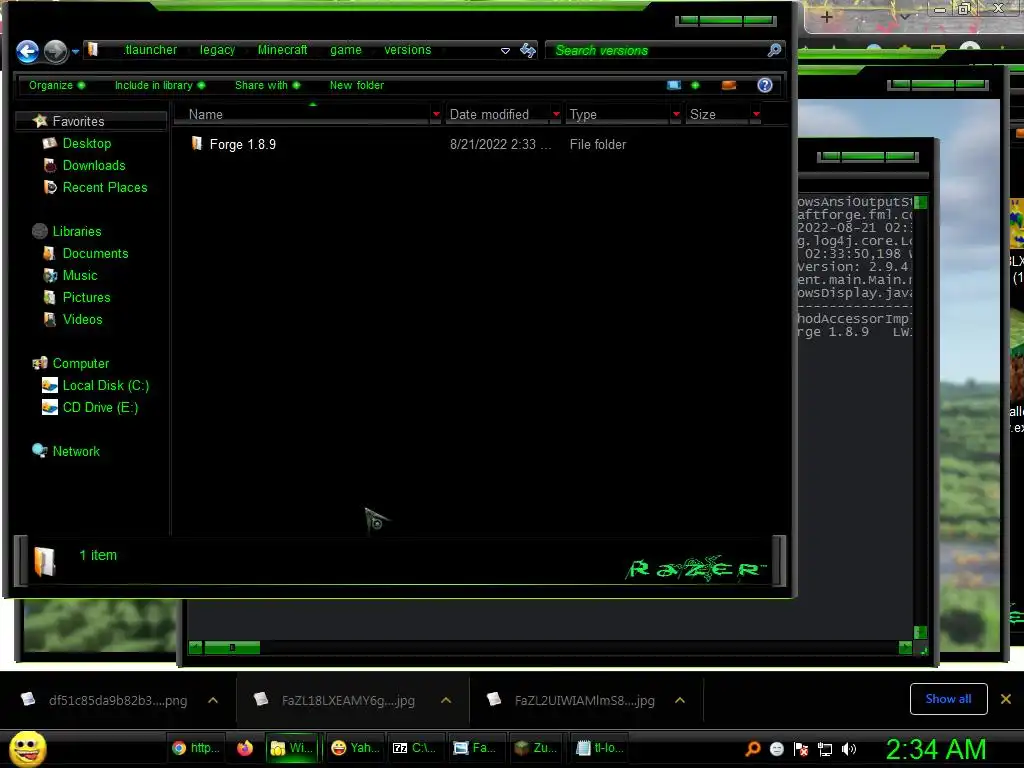Expand options for FaZL2UIWIAMlmS8 jpg download

tap(680, 700)
